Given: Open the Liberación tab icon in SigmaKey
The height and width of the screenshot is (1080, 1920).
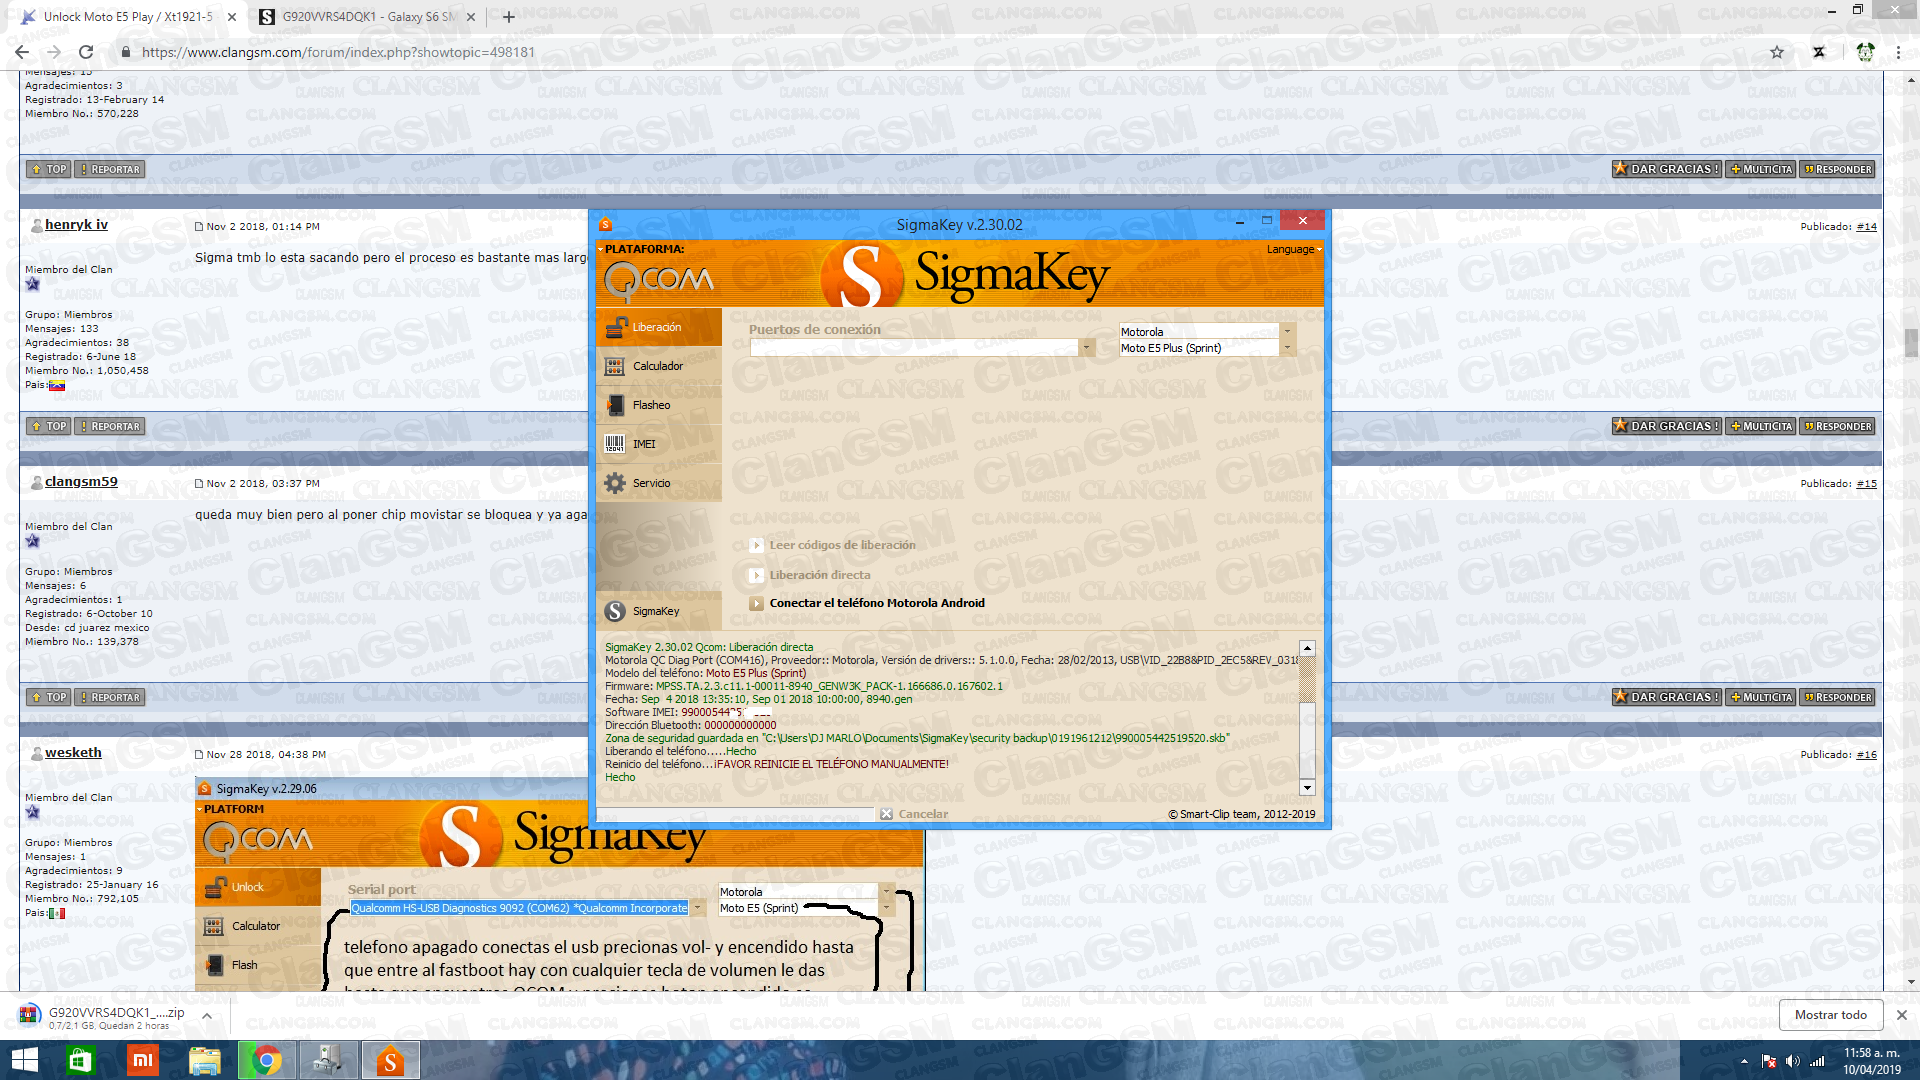Looking at the screenshot, I should (616, 327).
